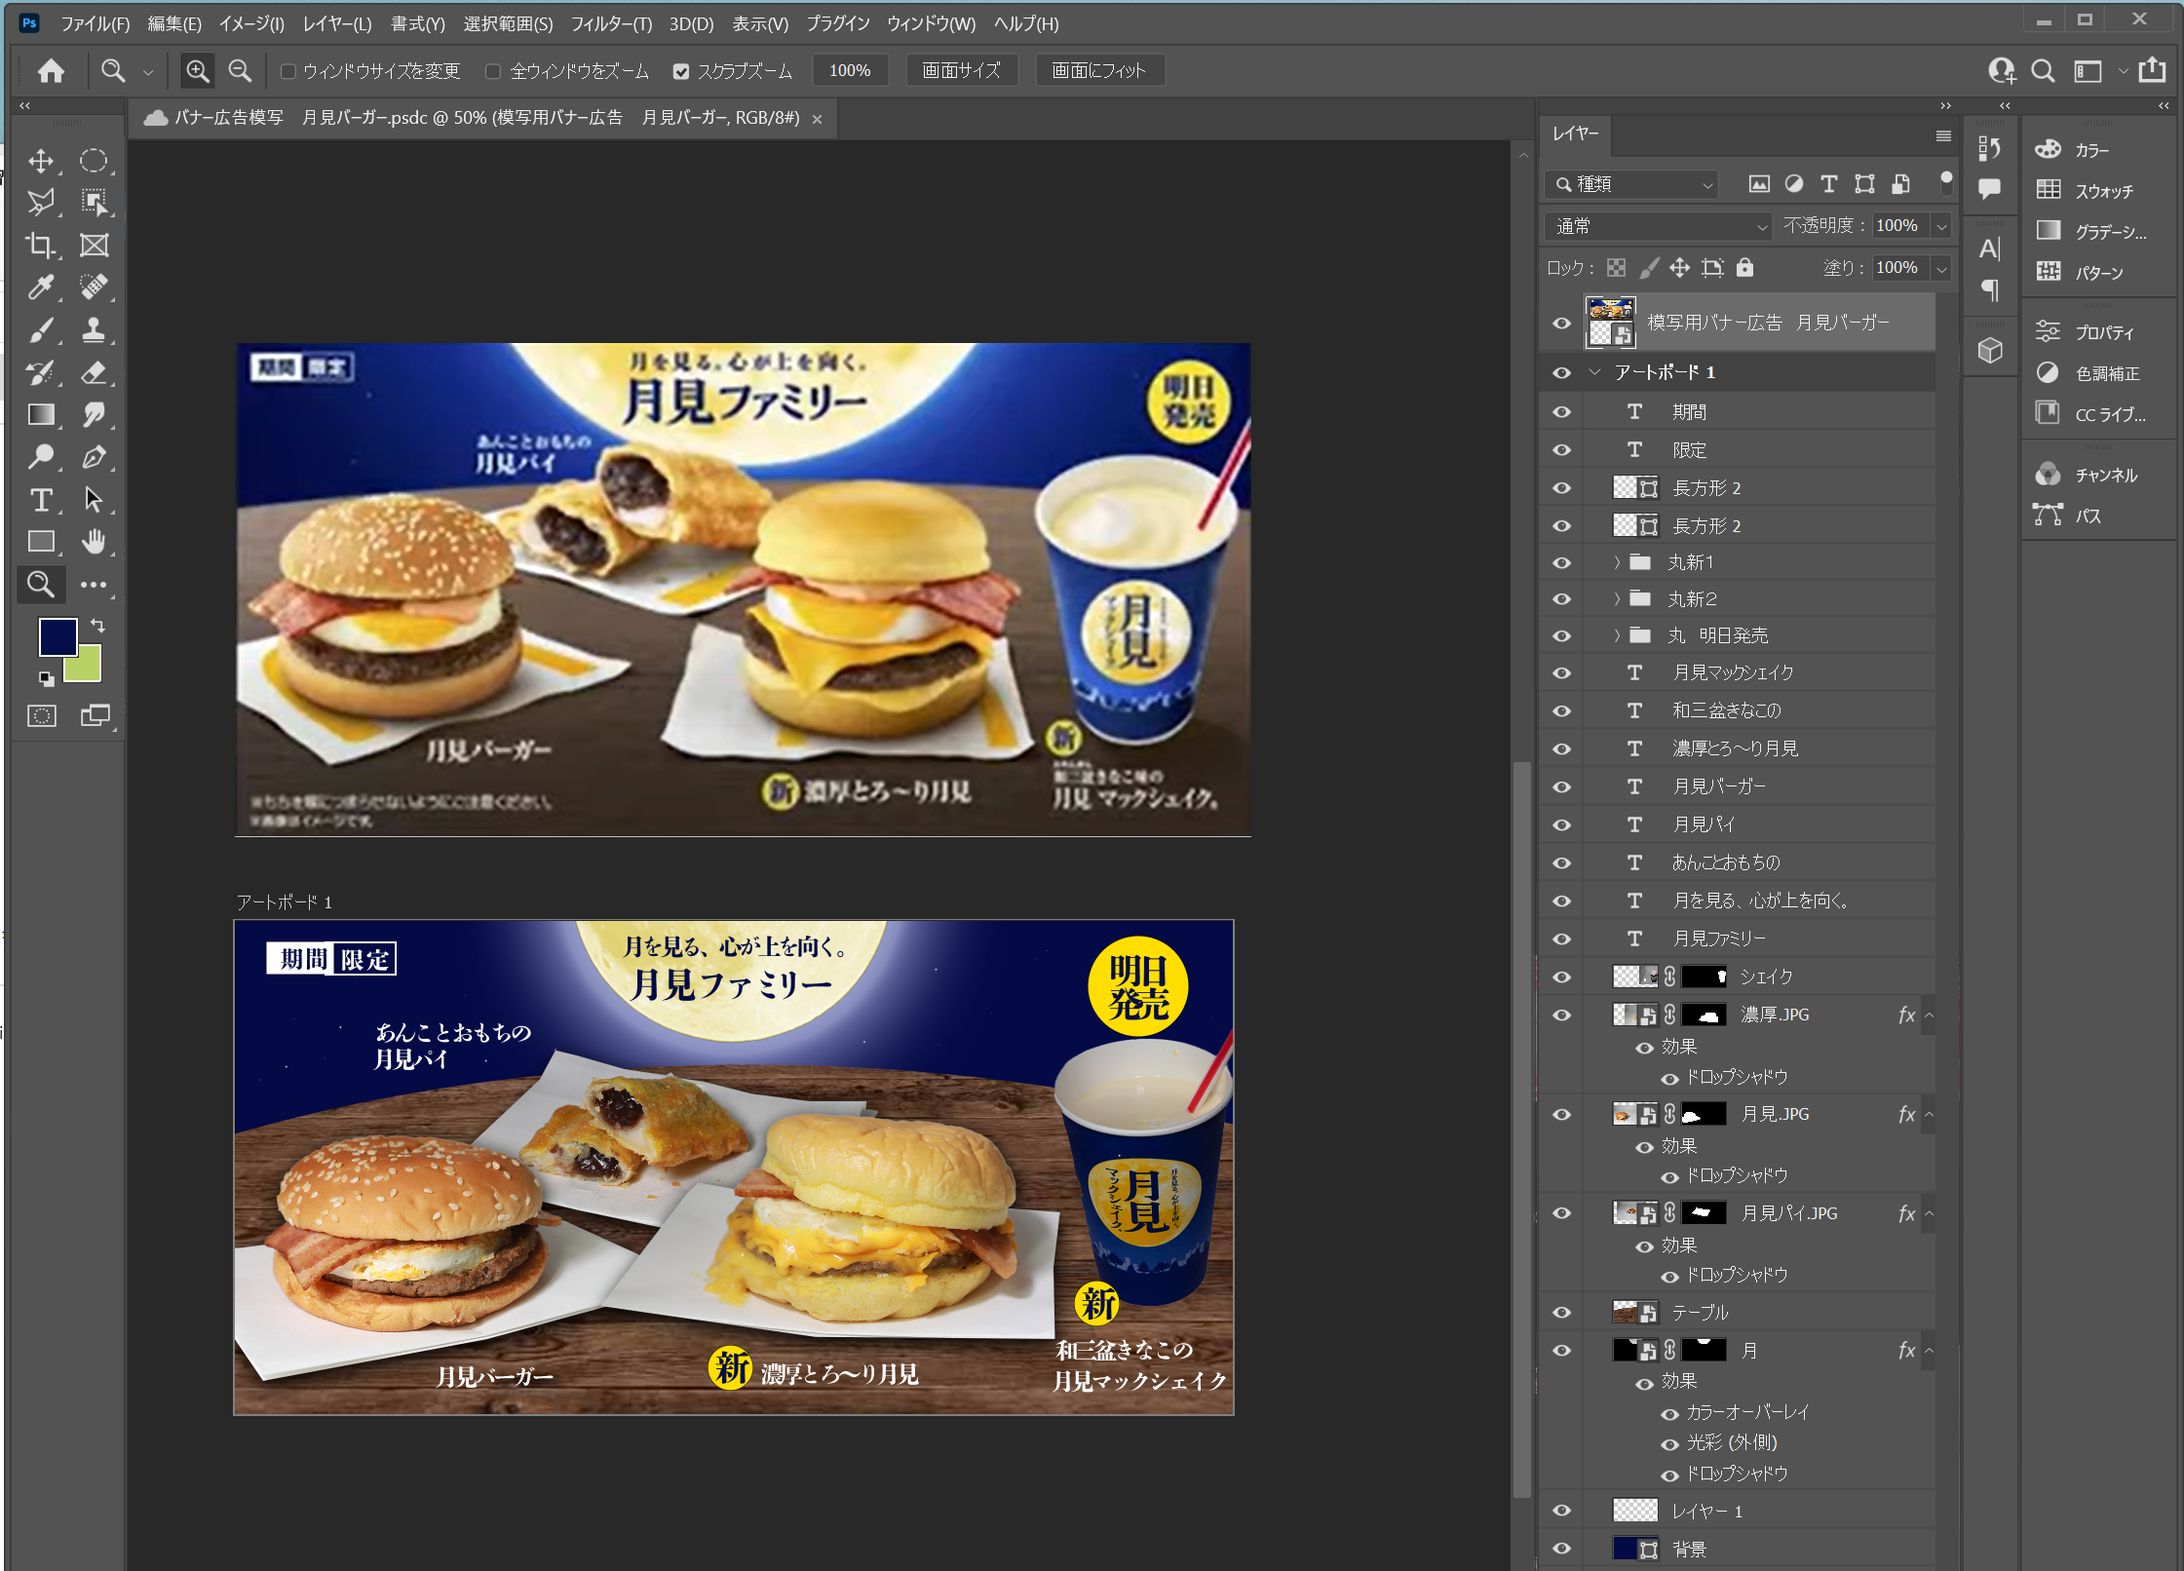Select the Crop tool
Viewport: 2184px width, 1571px height.
click(x=41, y=245)
